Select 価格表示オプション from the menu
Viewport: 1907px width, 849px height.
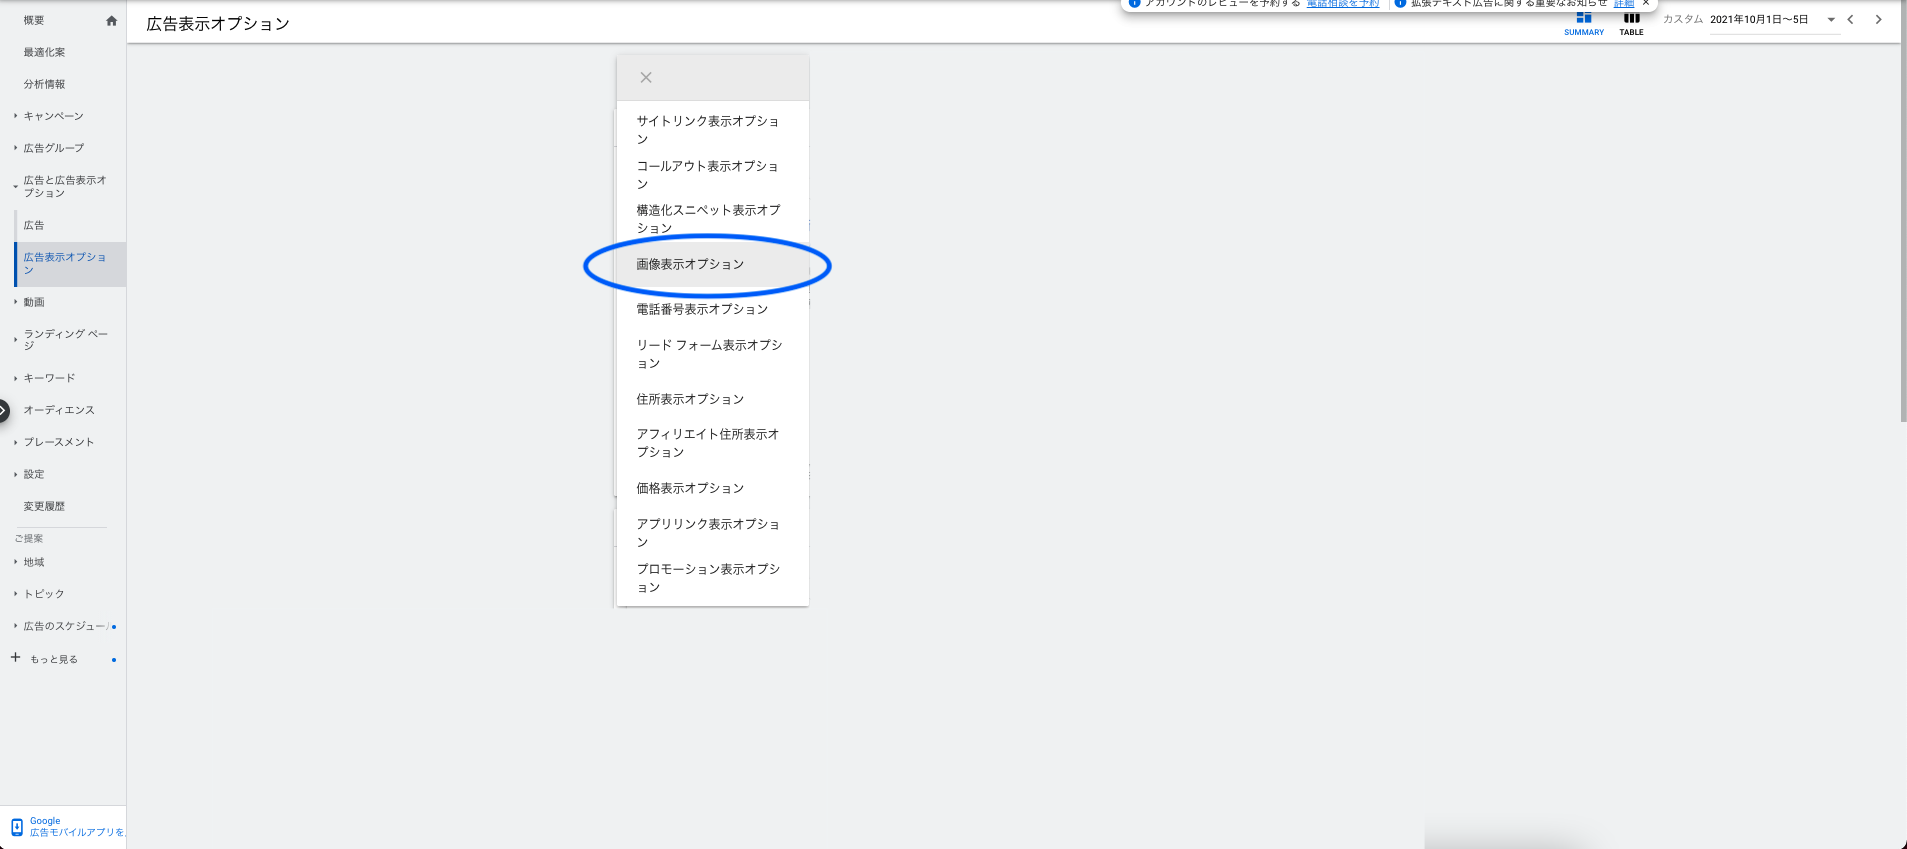tap(690, 488)
